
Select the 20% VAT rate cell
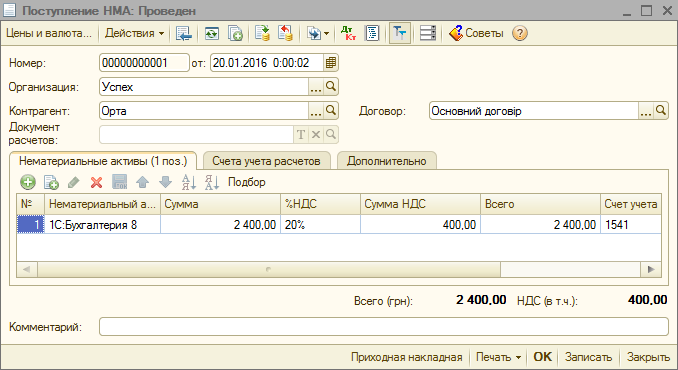click(320, 225)
